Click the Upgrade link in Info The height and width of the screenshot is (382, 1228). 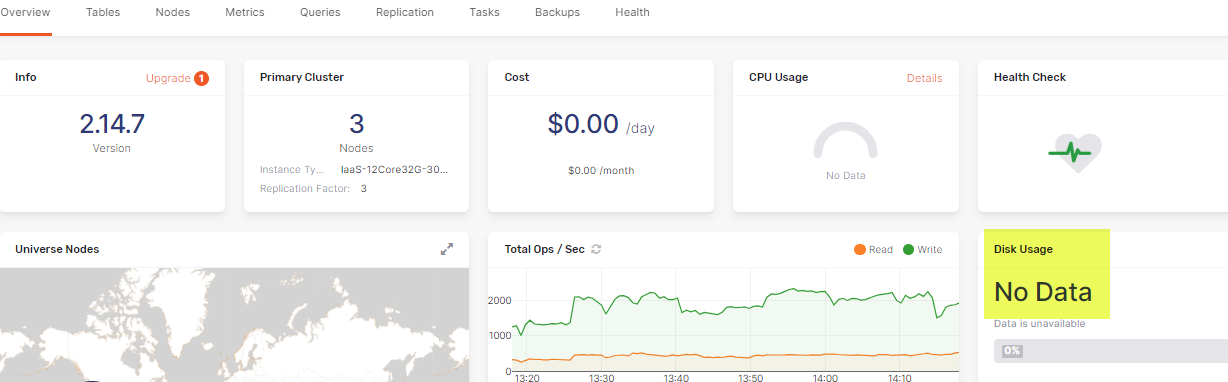[168, 78]
